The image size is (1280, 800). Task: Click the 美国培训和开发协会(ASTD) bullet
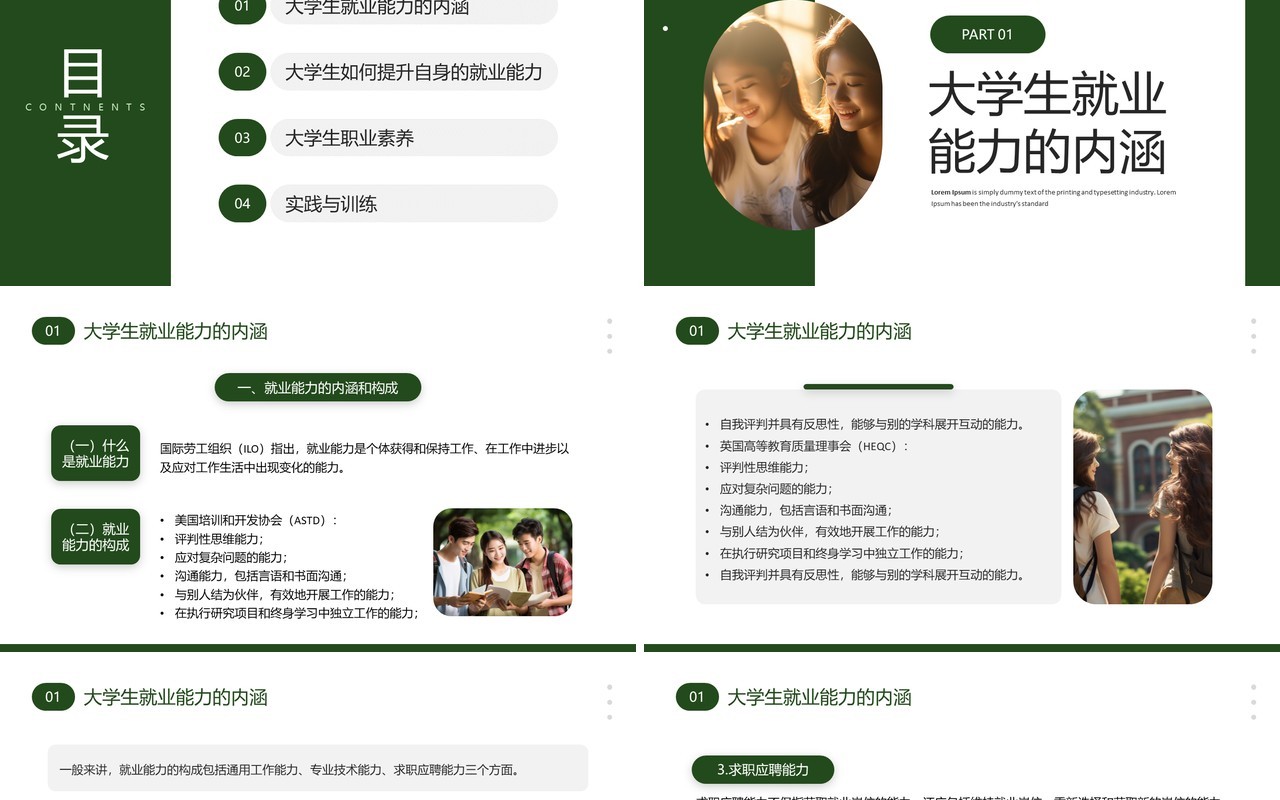[250, 520]
